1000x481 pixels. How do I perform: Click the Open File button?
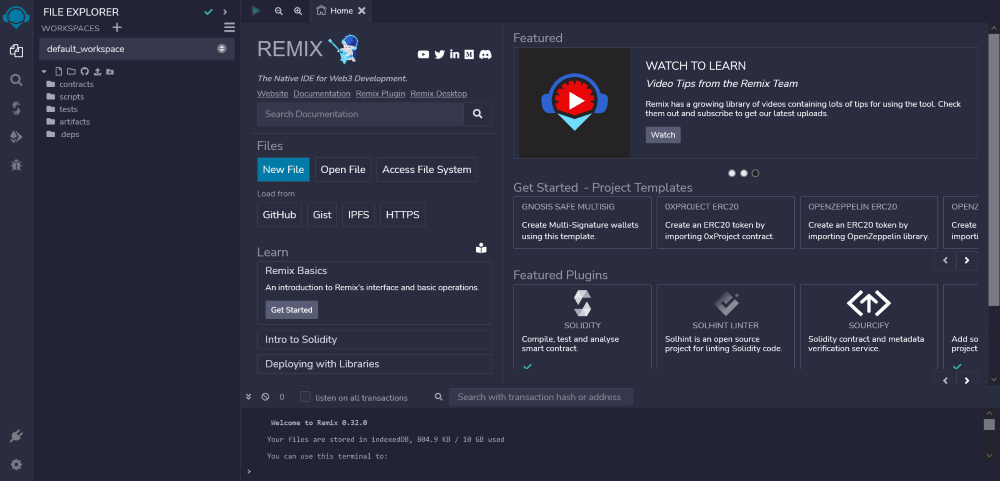click(x=343, y=170)
